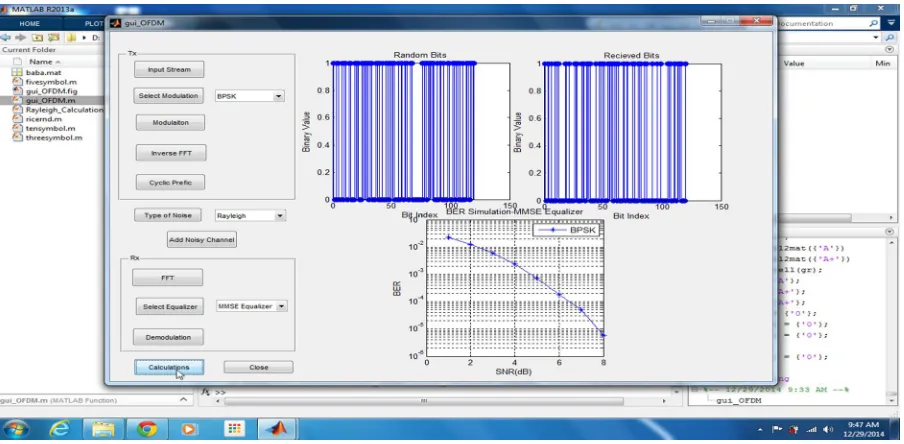This screenshot has width=904, height=444.
Task: Click the gui_OFDM entry in Command History
Action: pos(739,400)
